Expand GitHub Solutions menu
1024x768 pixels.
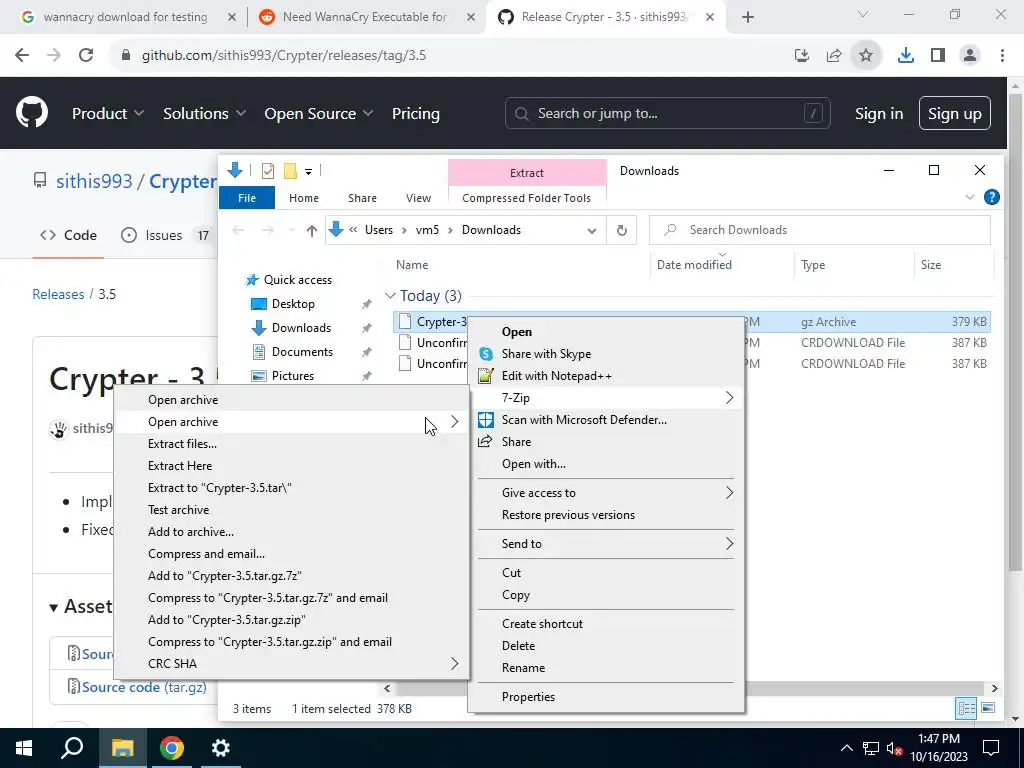204,114
